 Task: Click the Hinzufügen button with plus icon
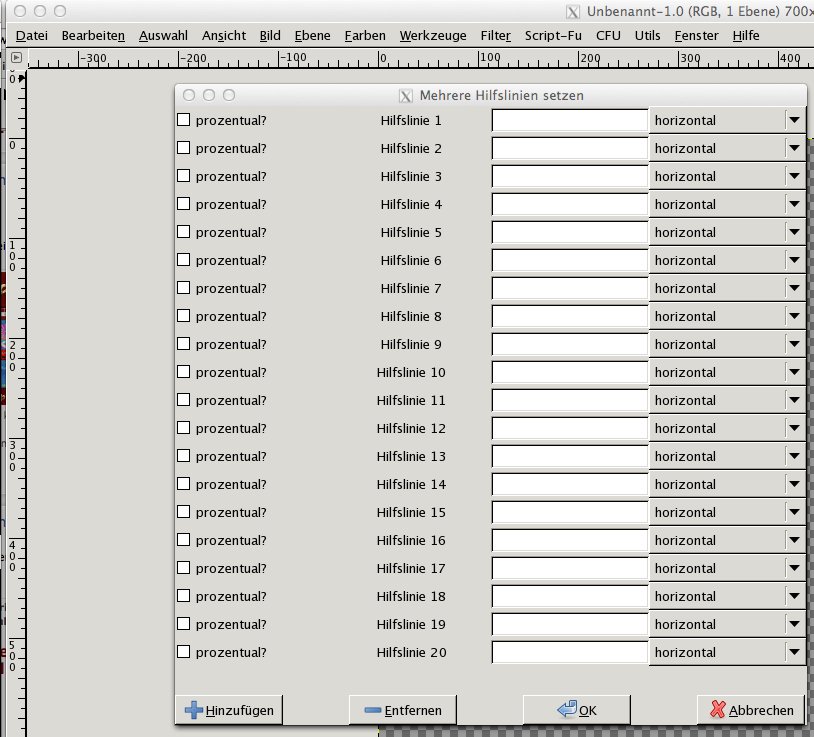(x=228, y=710)
